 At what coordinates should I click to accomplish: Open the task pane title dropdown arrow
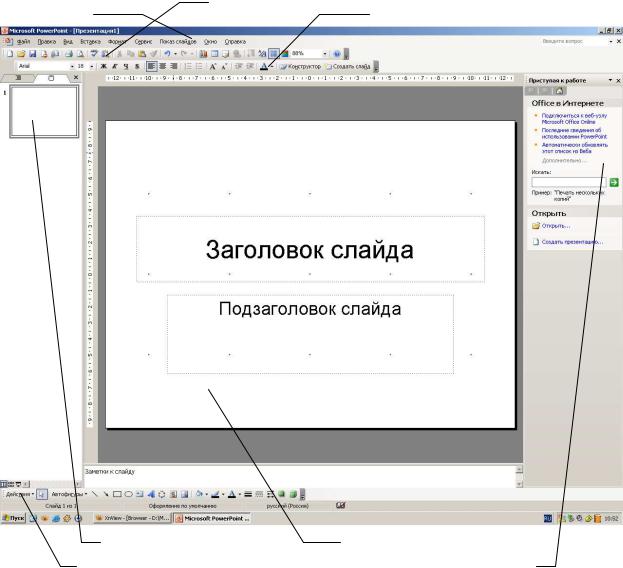click(x=610, y=80)
